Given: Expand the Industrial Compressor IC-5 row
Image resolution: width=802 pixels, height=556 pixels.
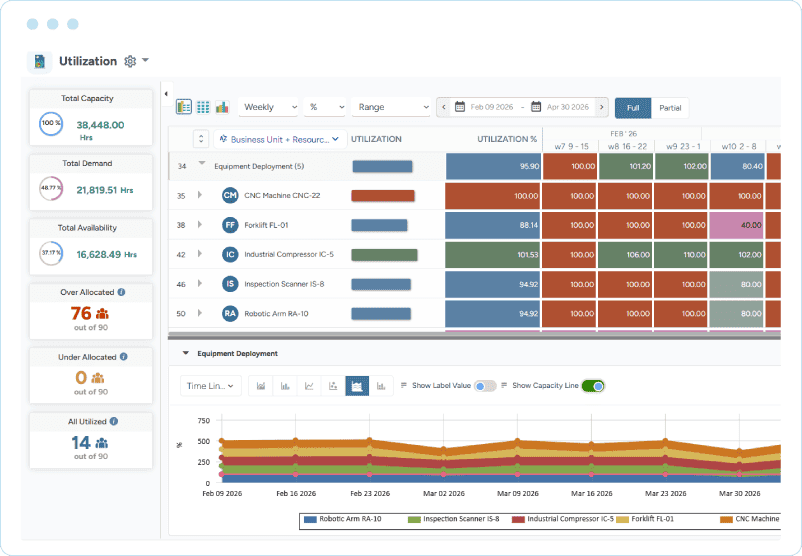Looking at the screenshot, I should click(x=200, y=254).
